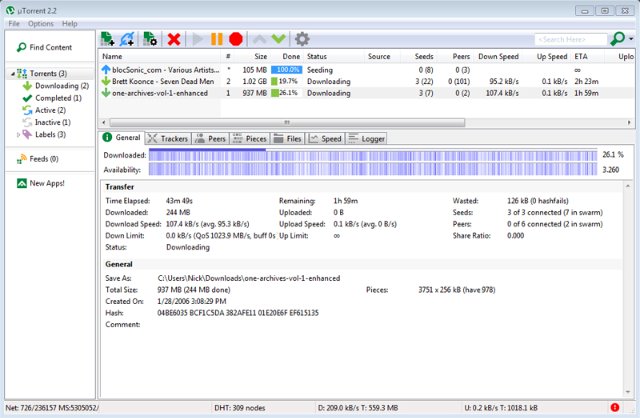This screenshot has width=640, height=418.
Task: Pause the selected torrent
Action: point(216,39)
